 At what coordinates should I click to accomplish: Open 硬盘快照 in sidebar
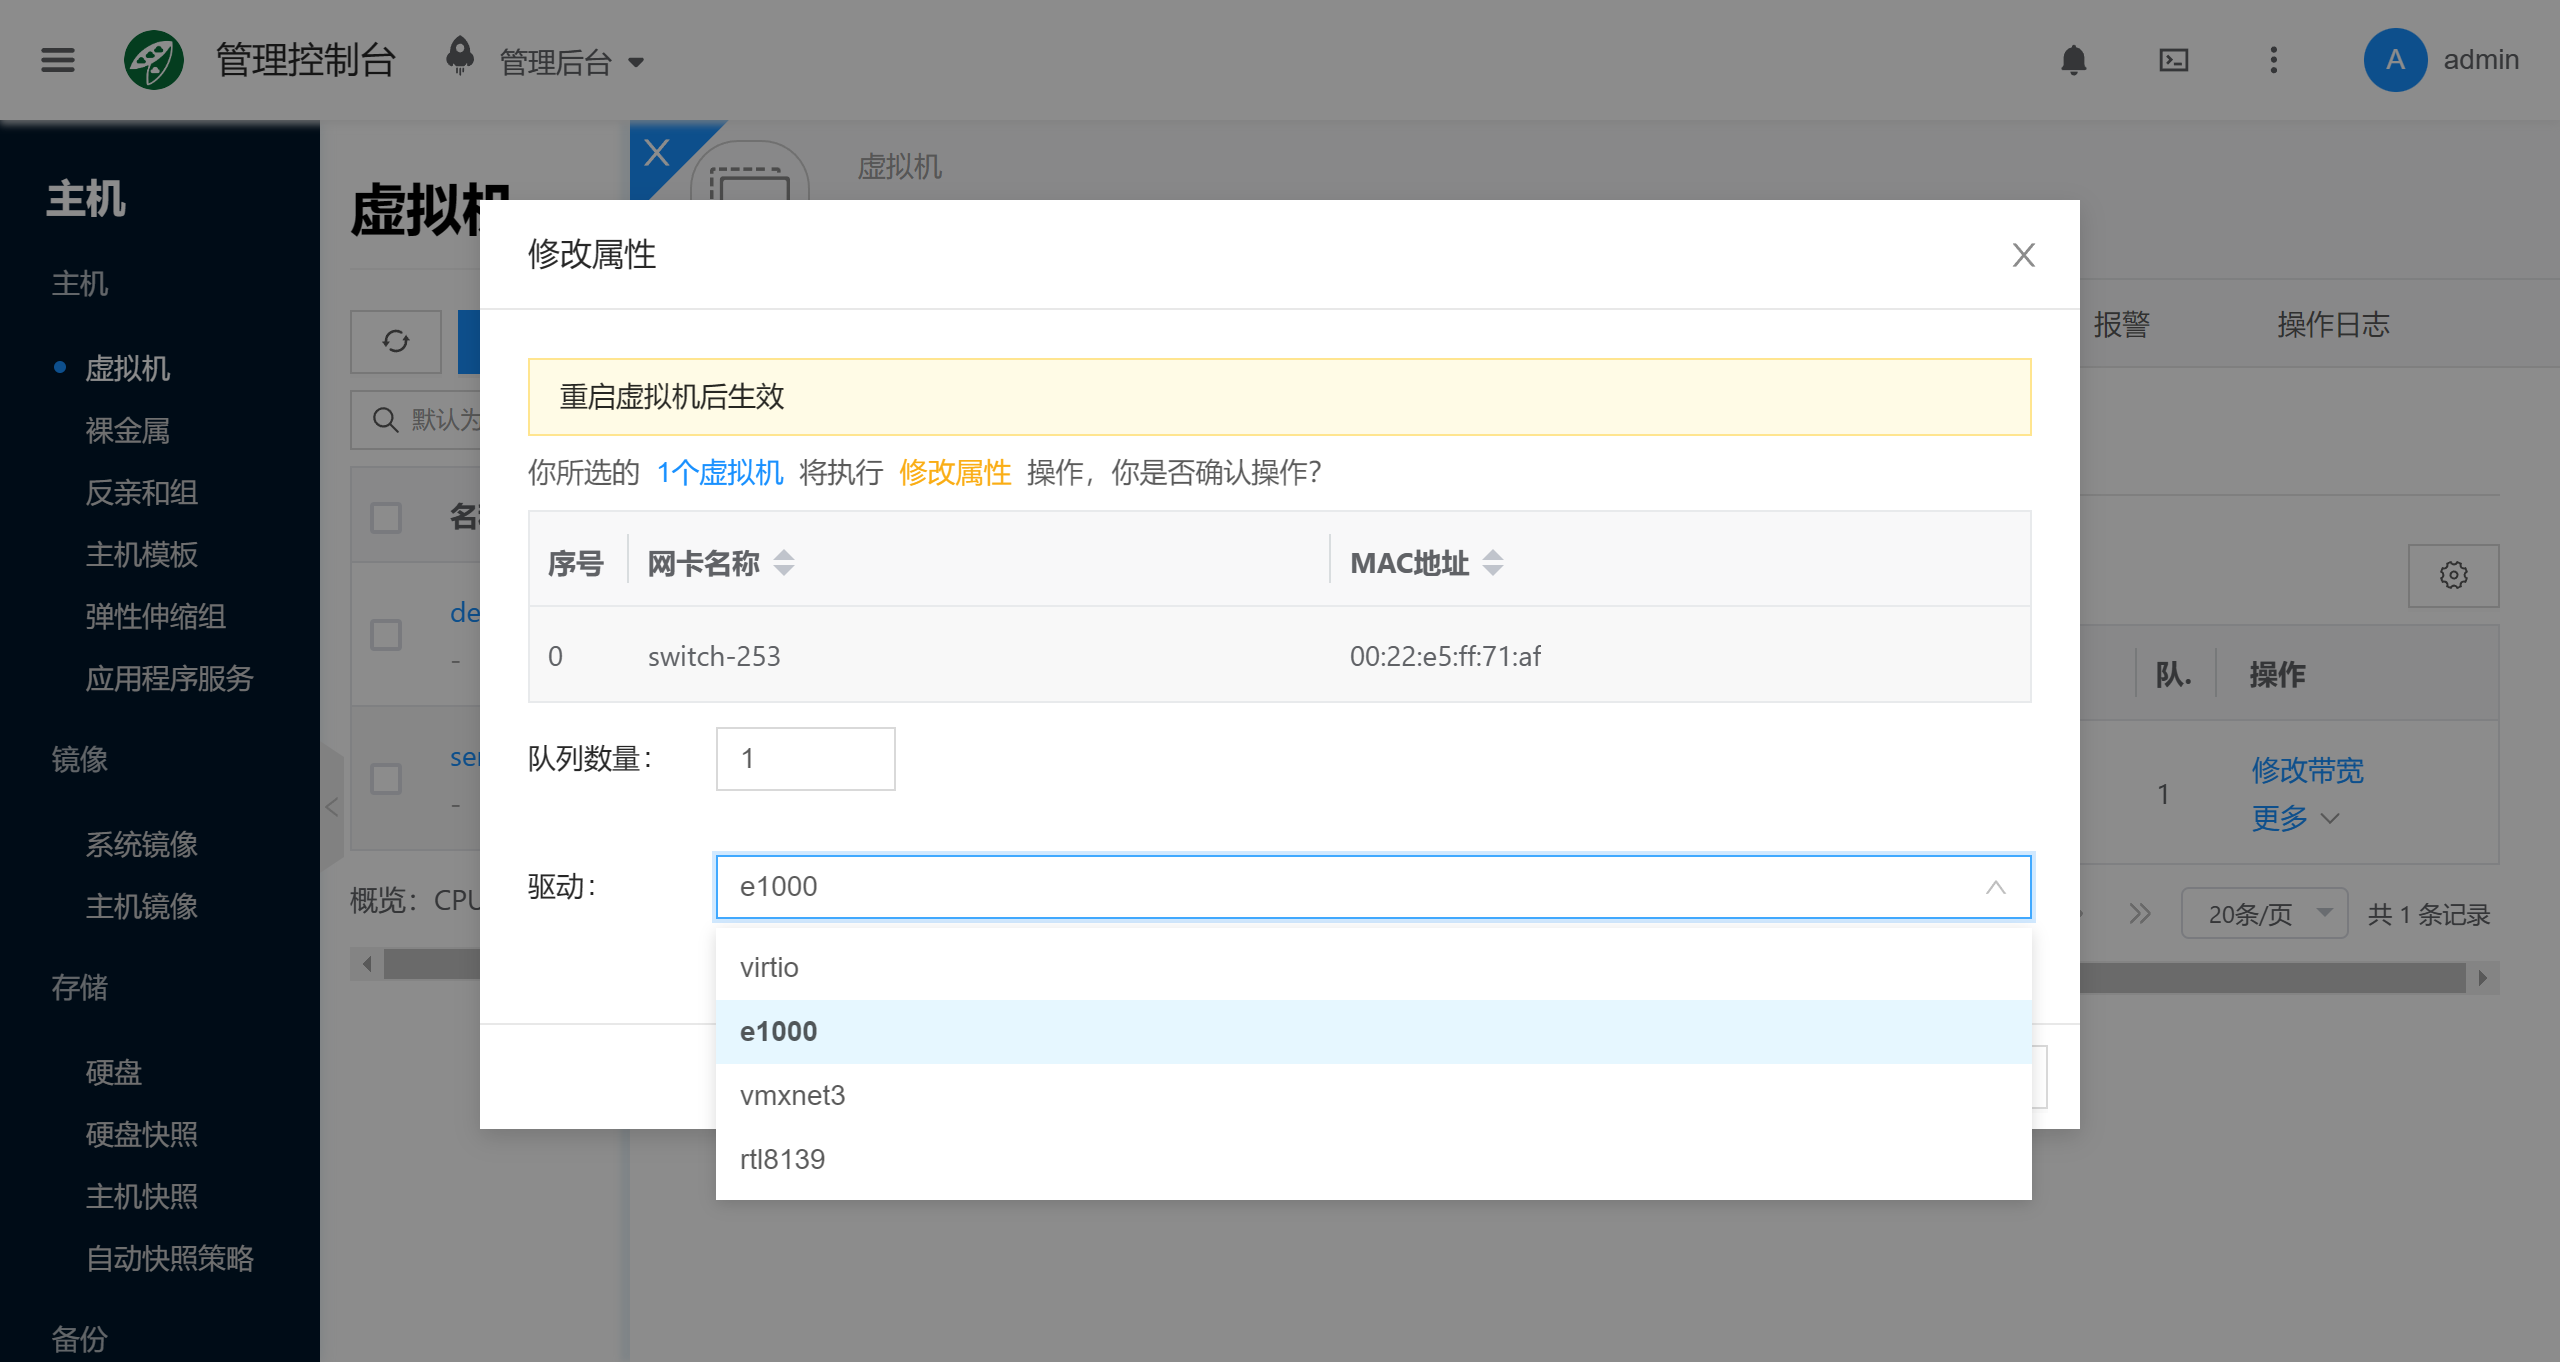(142, 1134)
